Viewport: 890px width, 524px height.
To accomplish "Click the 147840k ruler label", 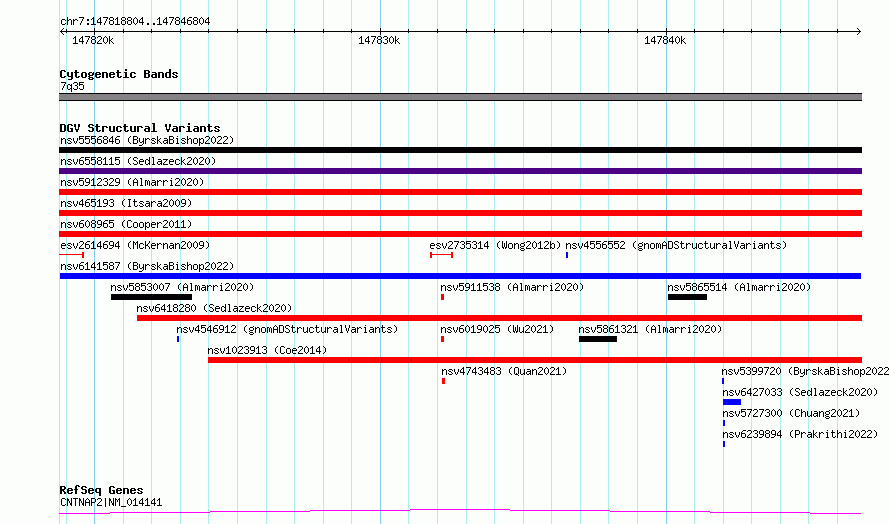I will tap(665, 40).
